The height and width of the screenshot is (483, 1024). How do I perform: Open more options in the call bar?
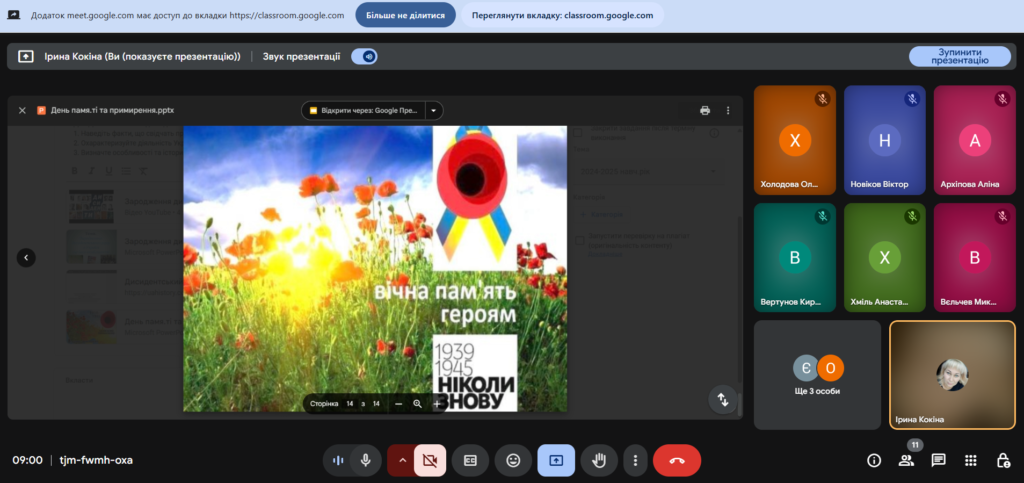point(635,460)
